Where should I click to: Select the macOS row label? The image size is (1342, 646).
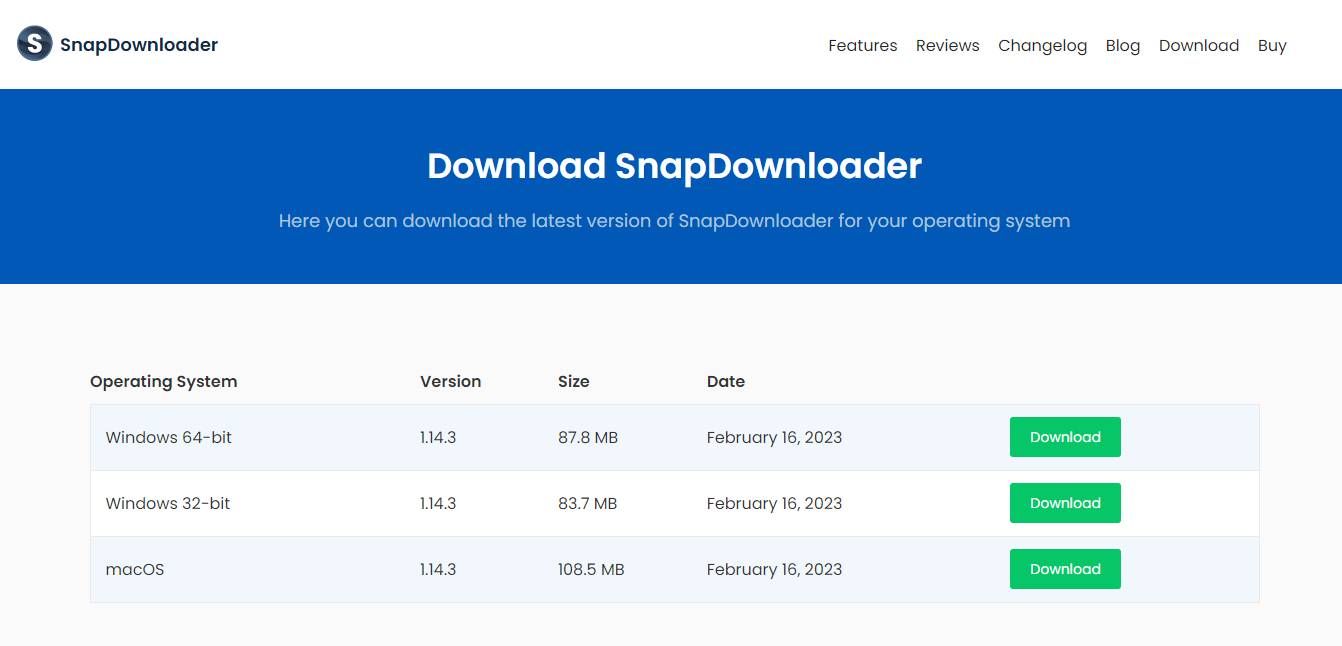(x=135, y=569)
